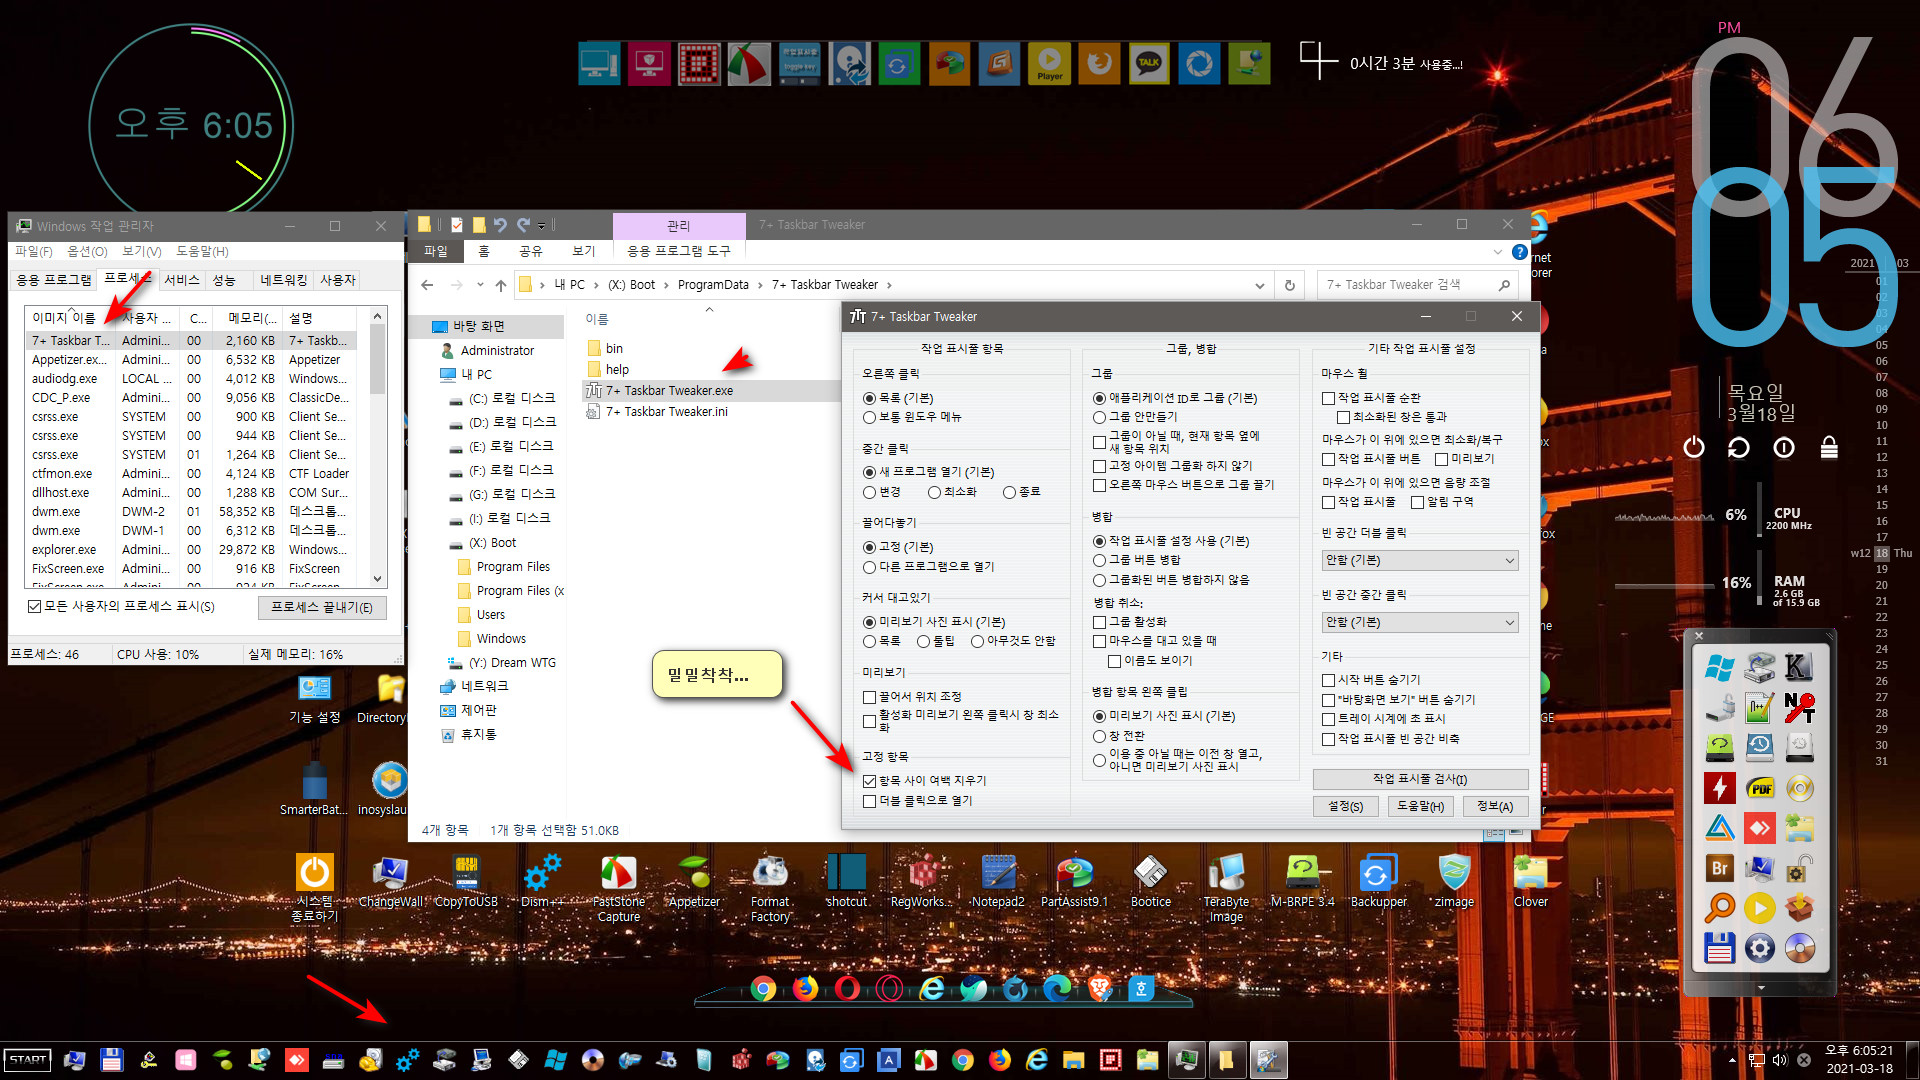Click the restart icon in the clock widget

[x=1739, y=447]
